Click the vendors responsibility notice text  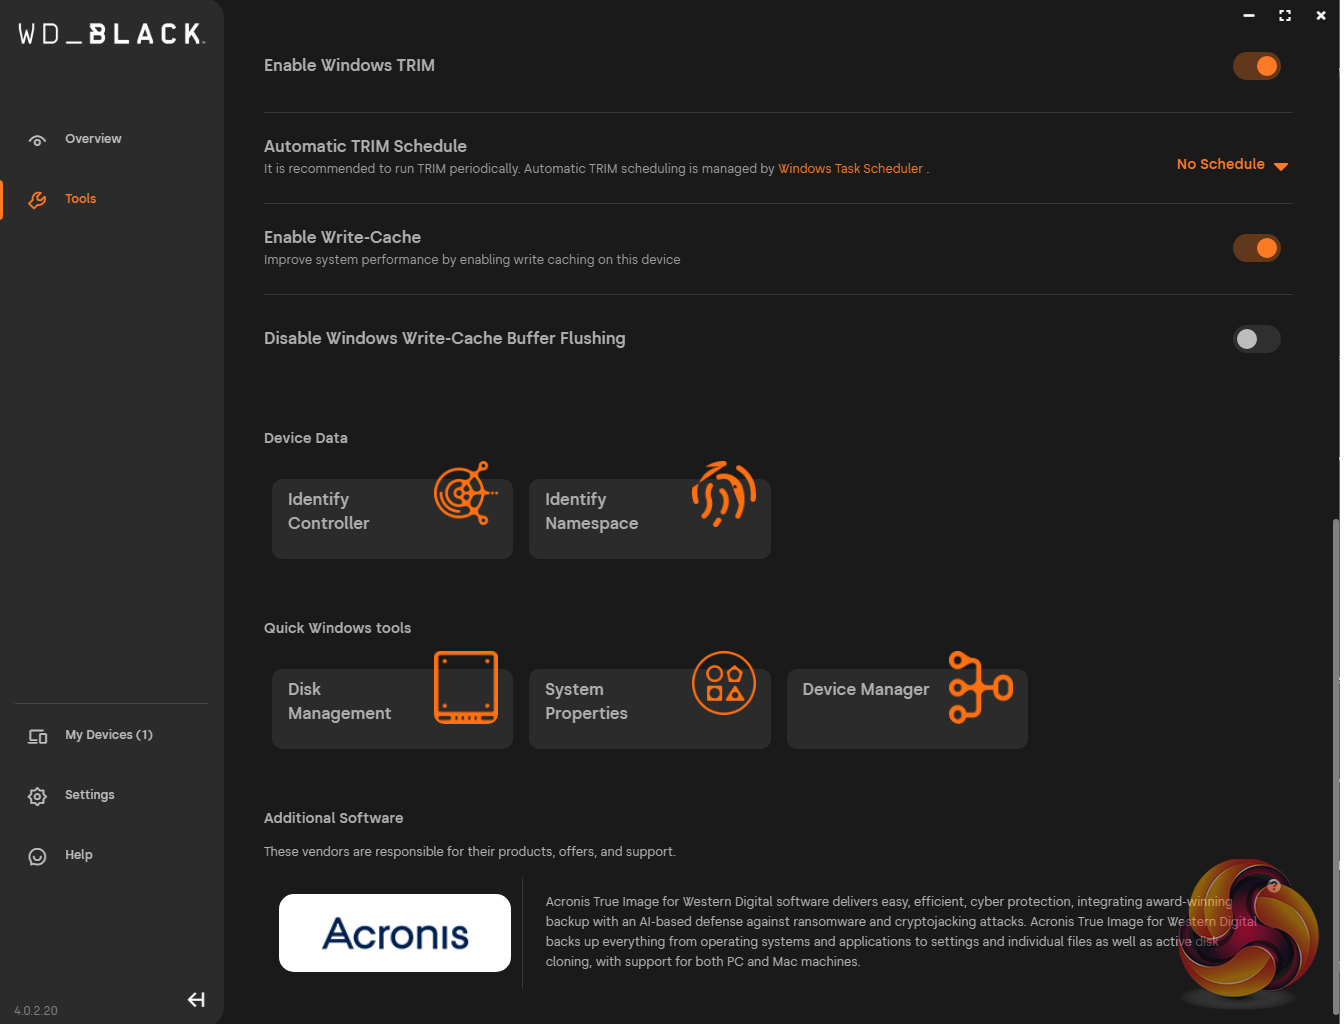tap(470, 852)
